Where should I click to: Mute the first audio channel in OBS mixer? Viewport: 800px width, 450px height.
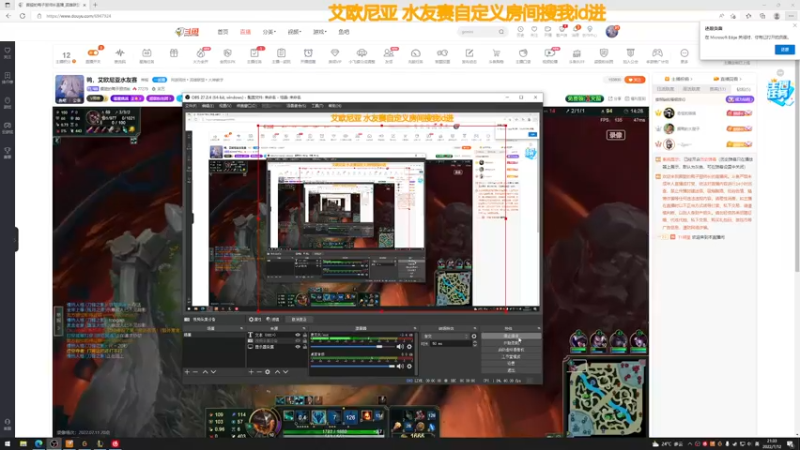coord(400,347)
